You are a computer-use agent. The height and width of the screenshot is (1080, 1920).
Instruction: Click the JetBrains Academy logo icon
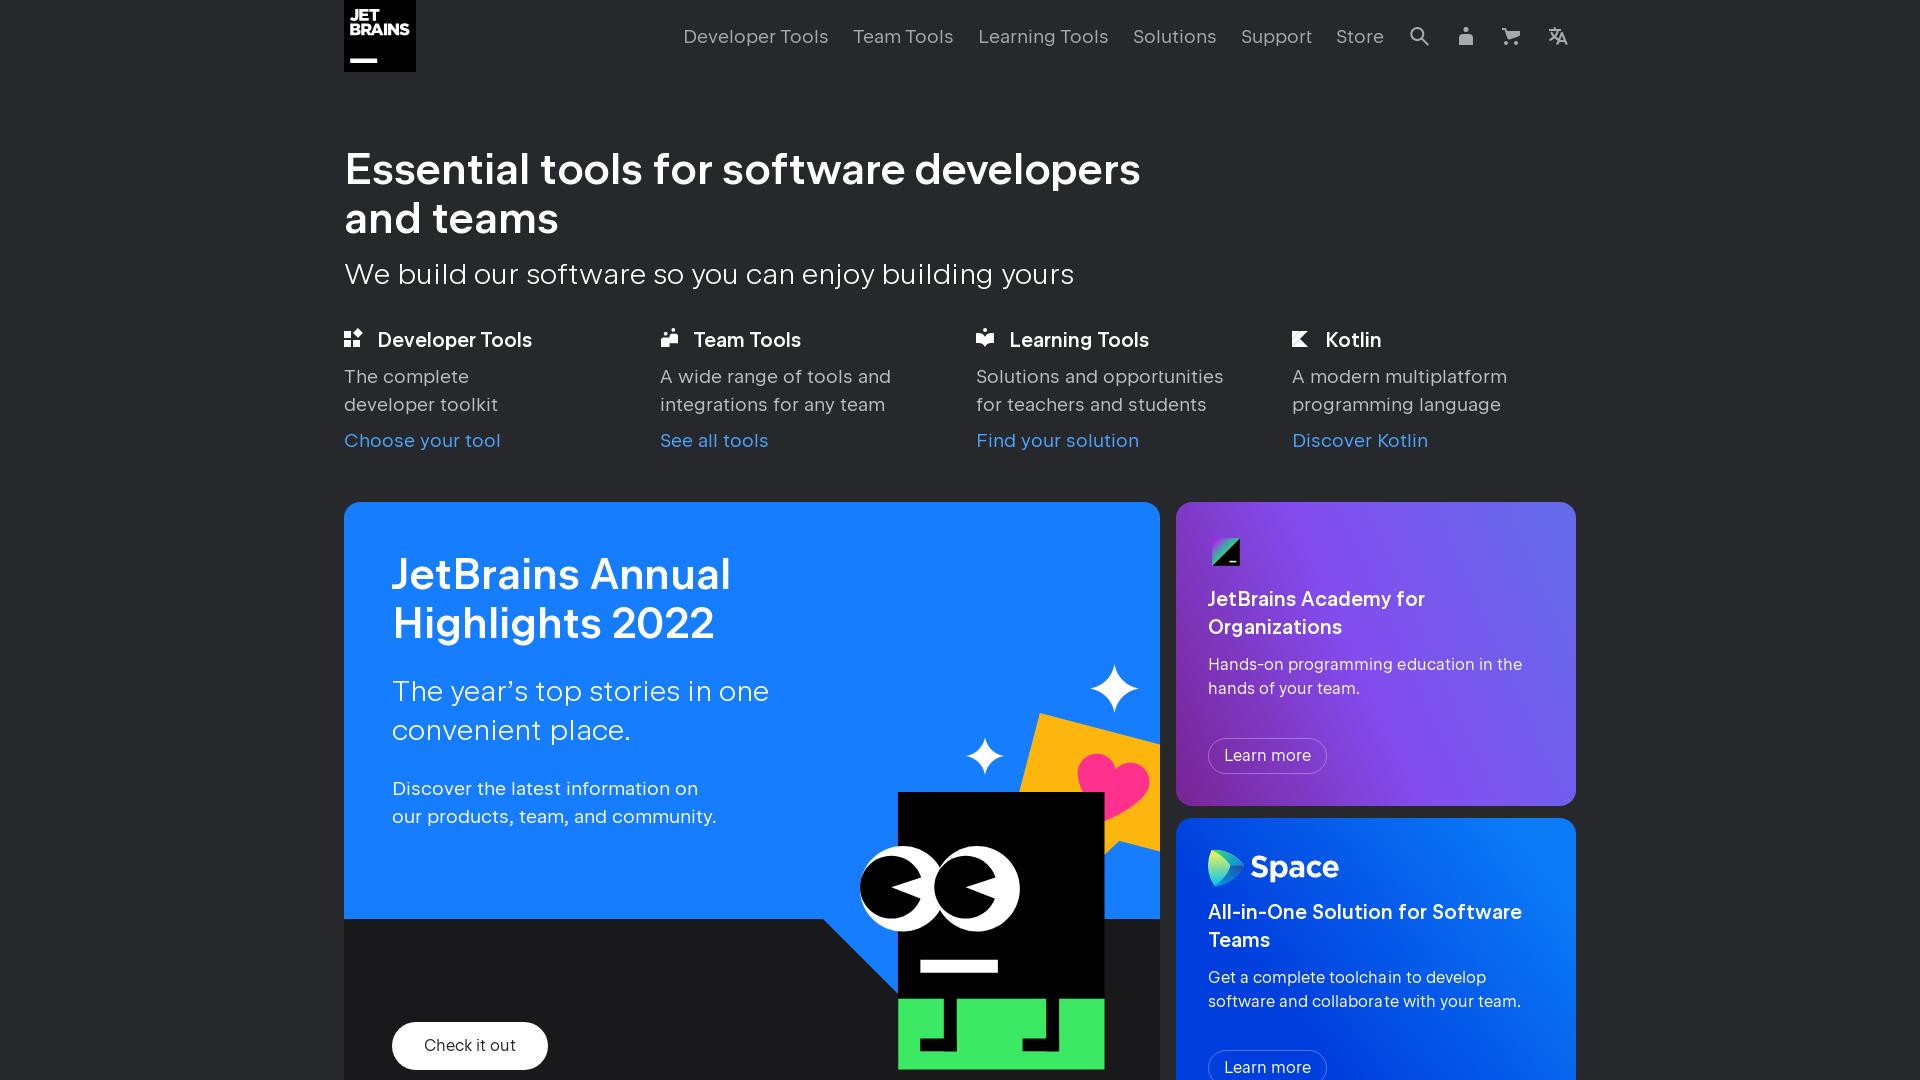pos(1226,551)
